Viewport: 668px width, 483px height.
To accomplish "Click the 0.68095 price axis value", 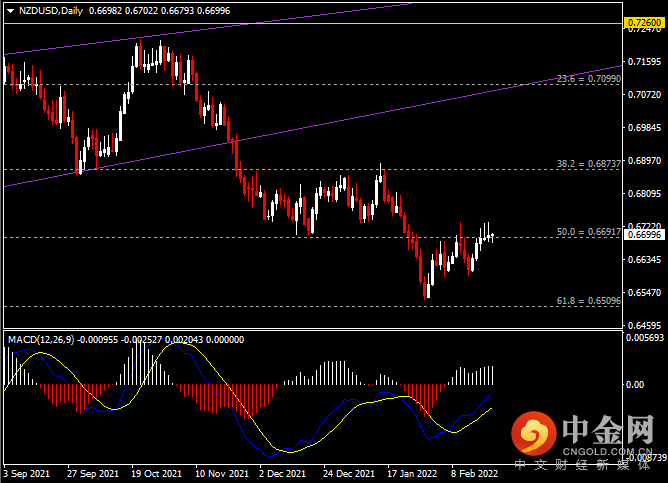I will (645, 194).
